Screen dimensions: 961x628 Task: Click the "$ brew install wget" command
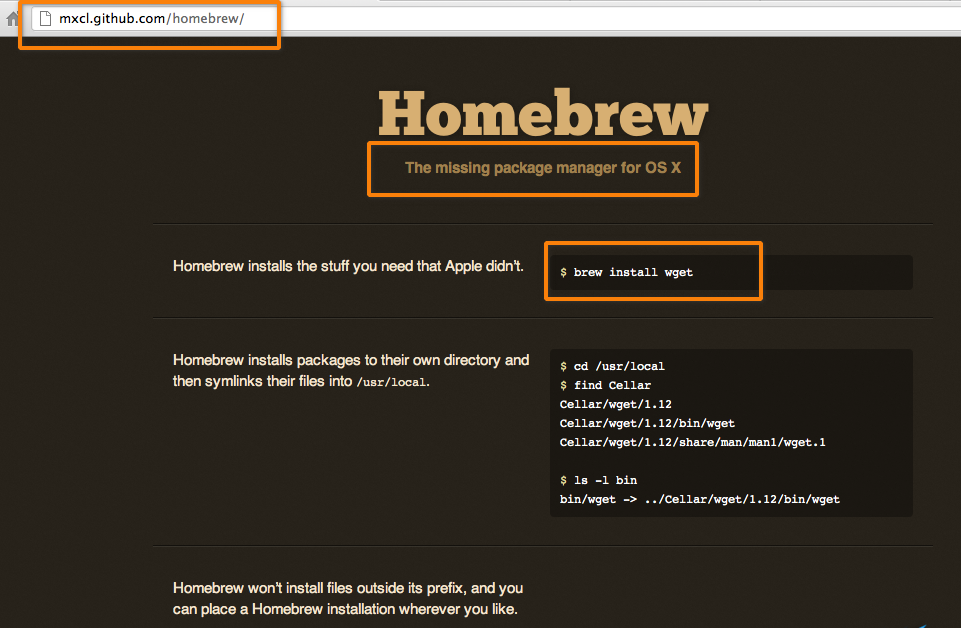[626, 272]
